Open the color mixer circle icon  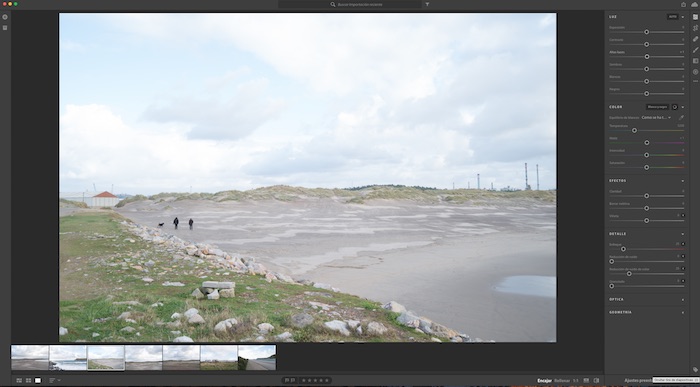(x=675, y=107)
